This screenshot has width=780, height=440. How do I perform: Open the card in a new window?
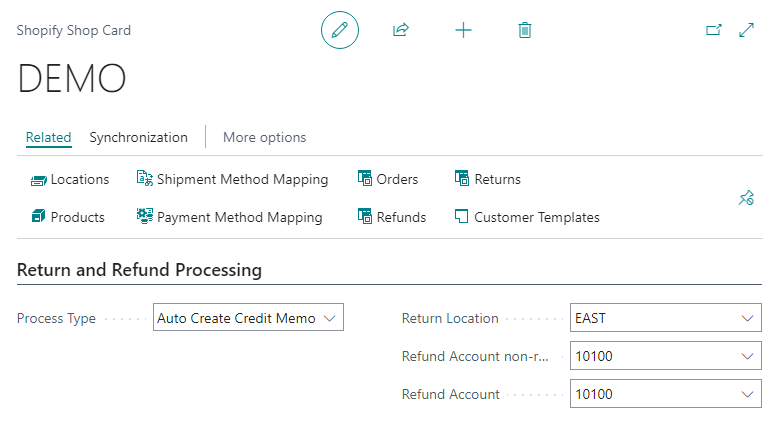point(714,30)
